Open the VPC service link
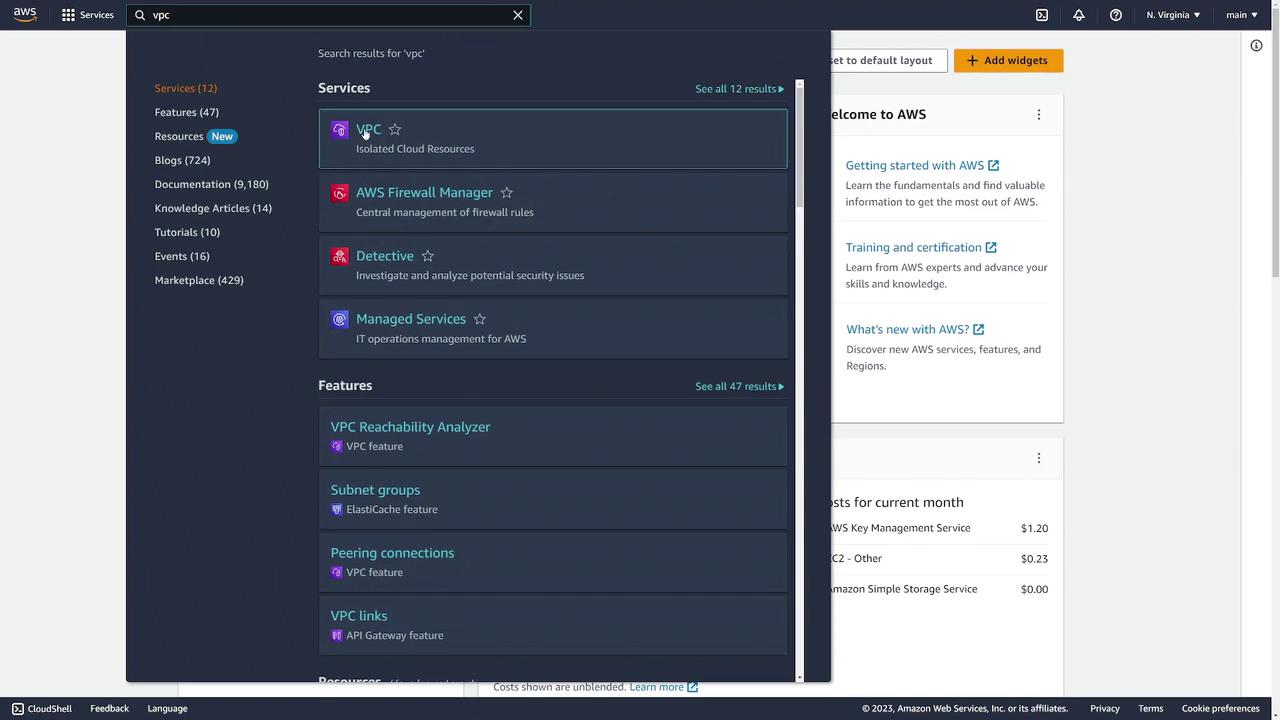Viewport: 1280px width, 720px height. click(x=368, y=129)
